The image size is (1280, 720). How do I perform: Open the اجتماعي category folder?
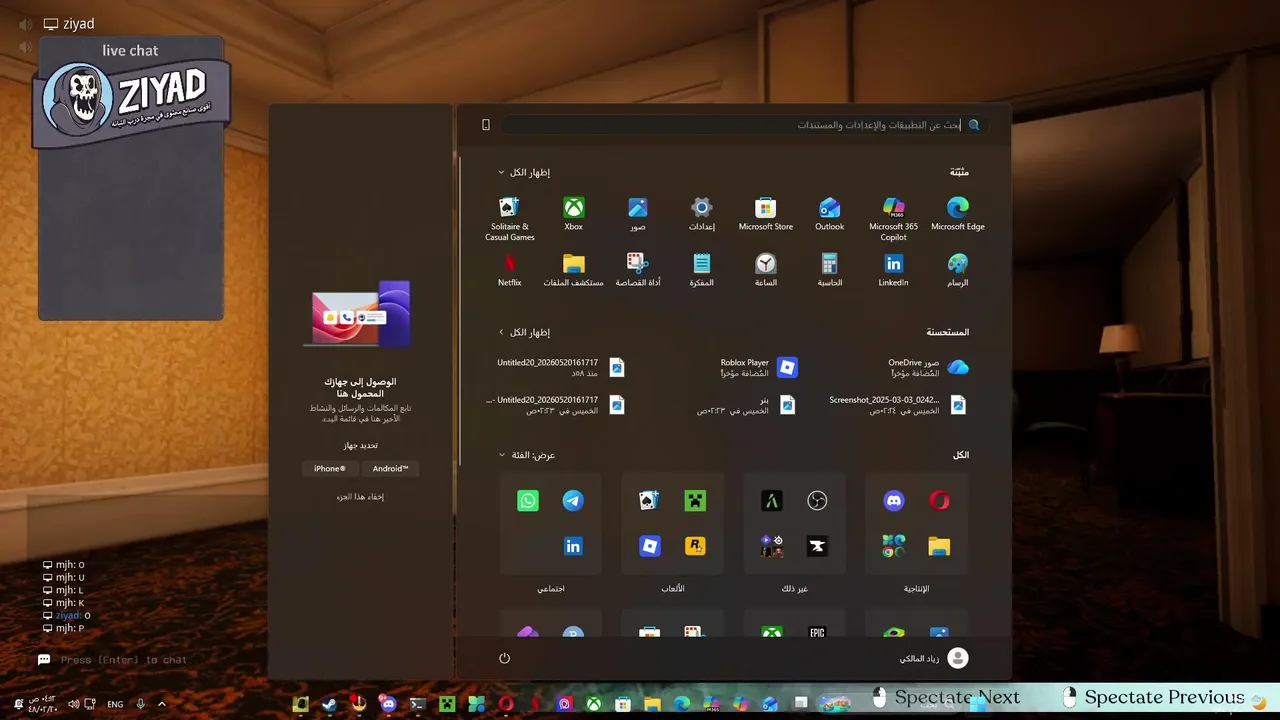coord(550,524)
